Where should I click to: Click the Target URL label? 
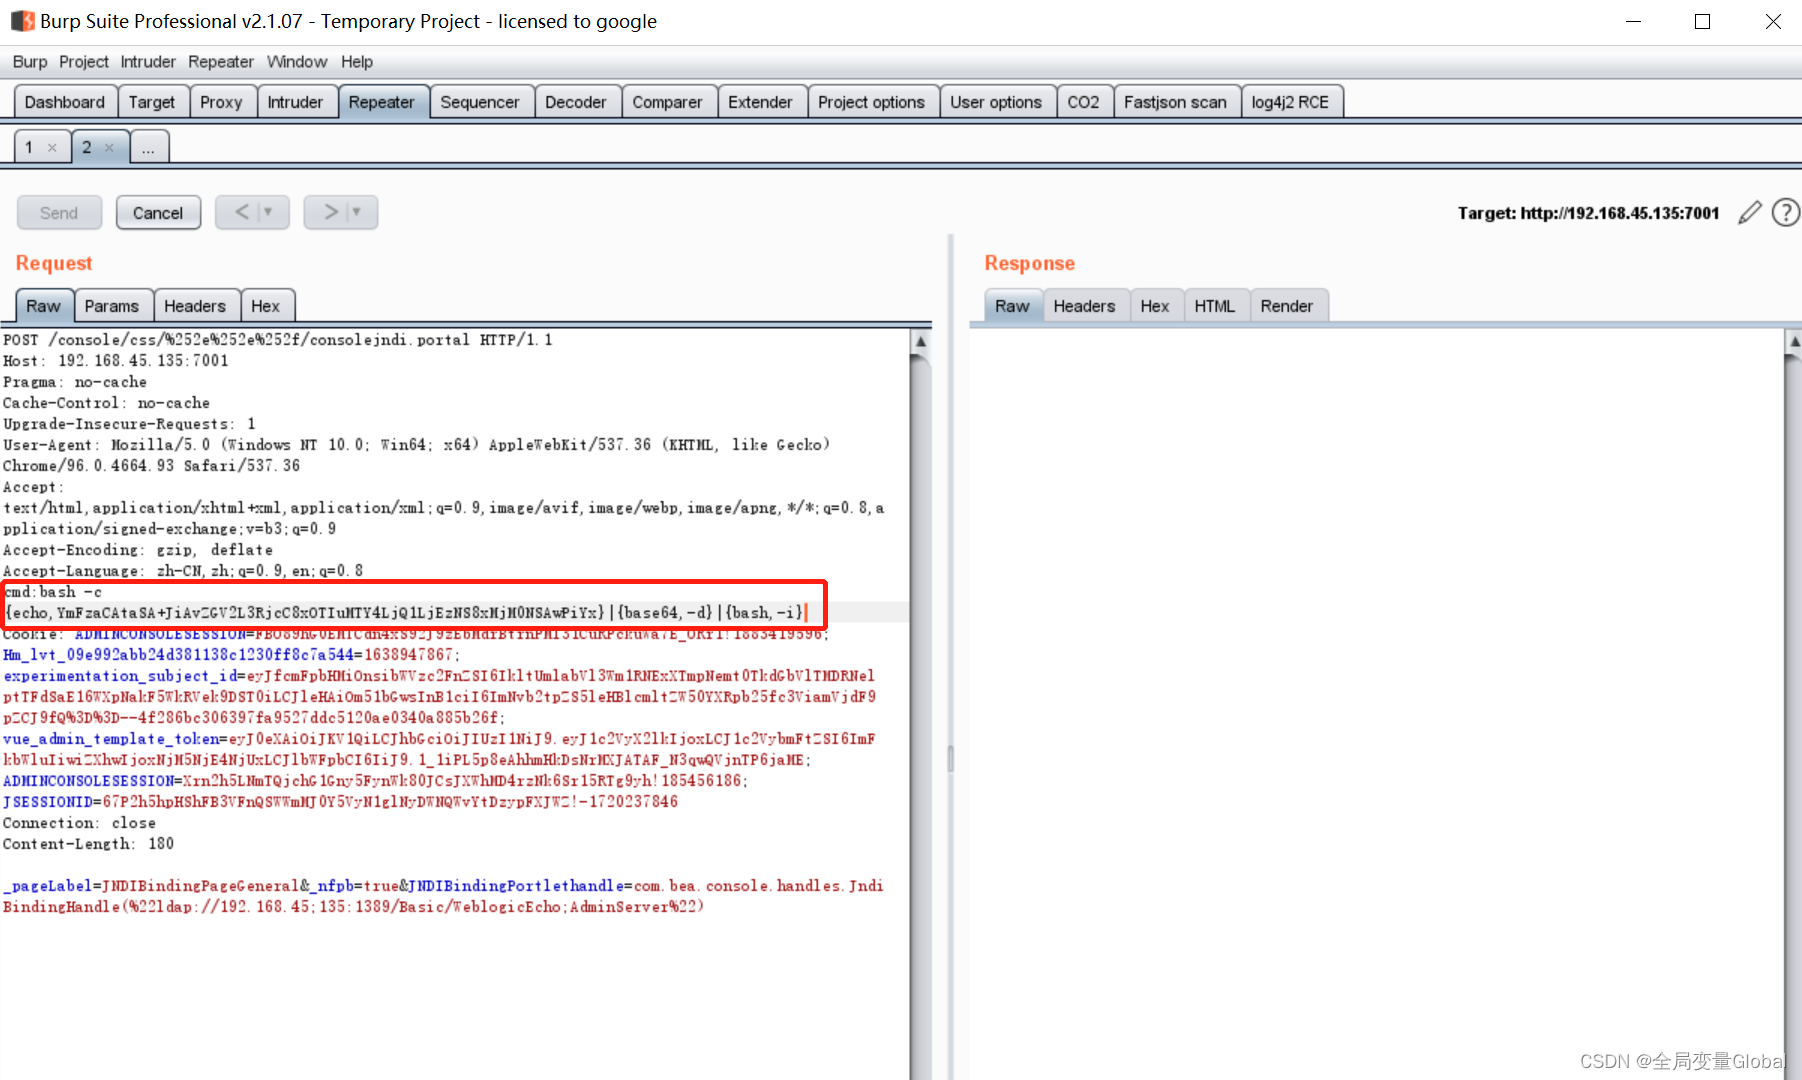pos(1588,213)
